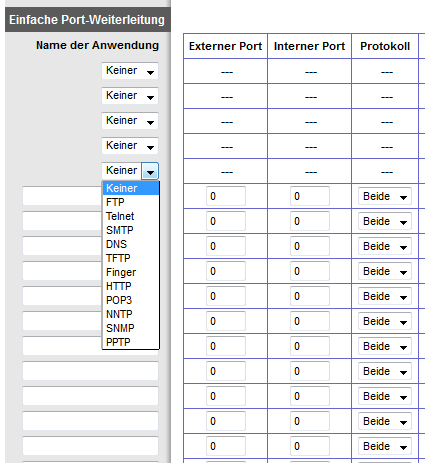The height and width of the screenshot is (463, 425).
Task: Expand the third Beide protocol dropdown
Action: [385, 246]
